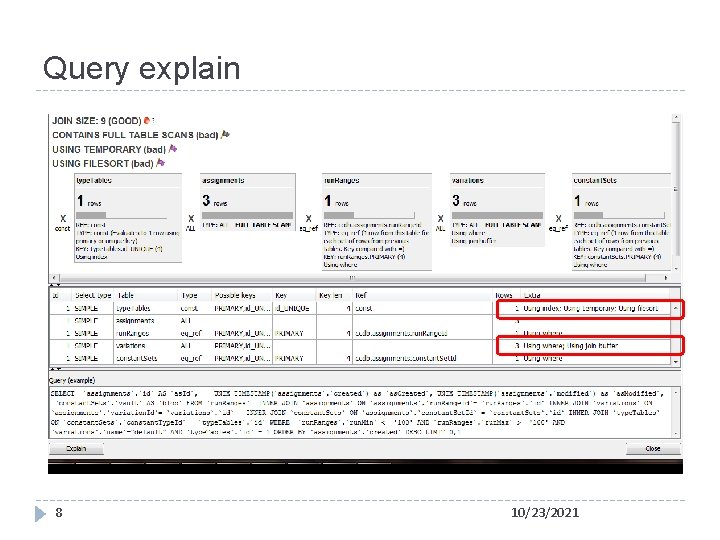Viewport: 720px width, 540px height.
Task: Click the assignments rows progress bar
Action: [x=248, y=215]
